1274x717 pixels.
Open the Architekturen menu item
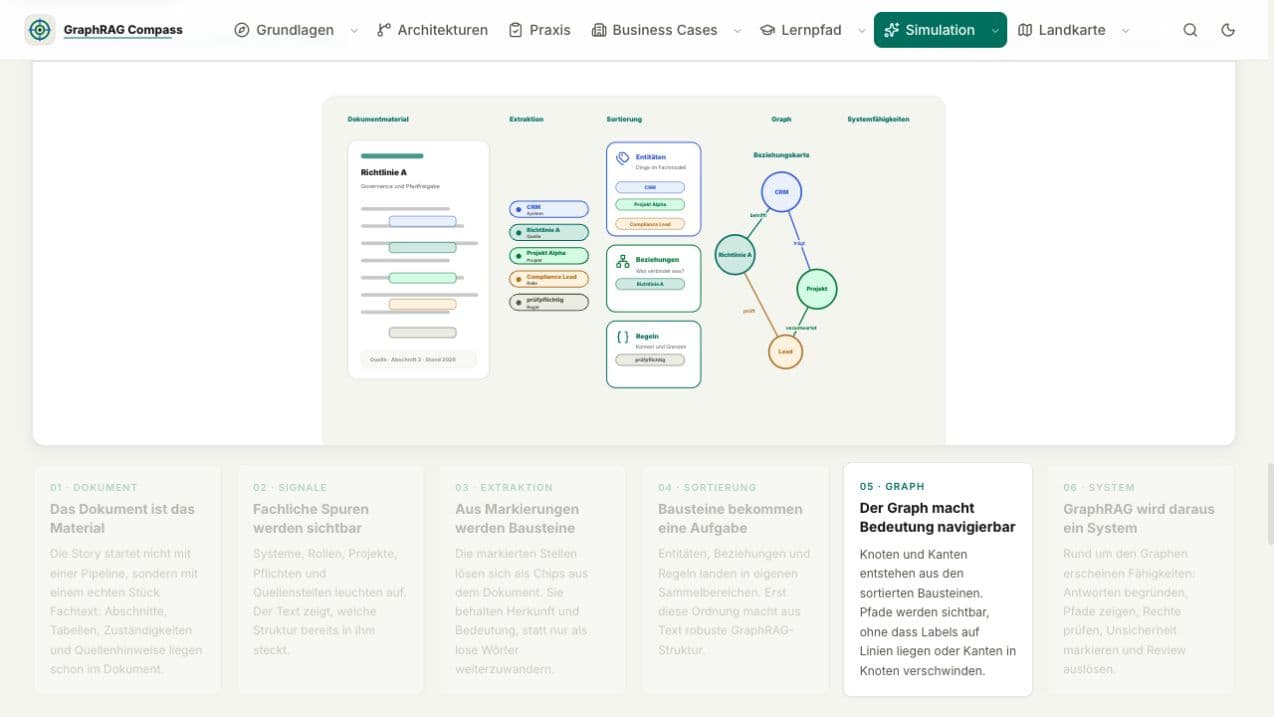point(432,30)
